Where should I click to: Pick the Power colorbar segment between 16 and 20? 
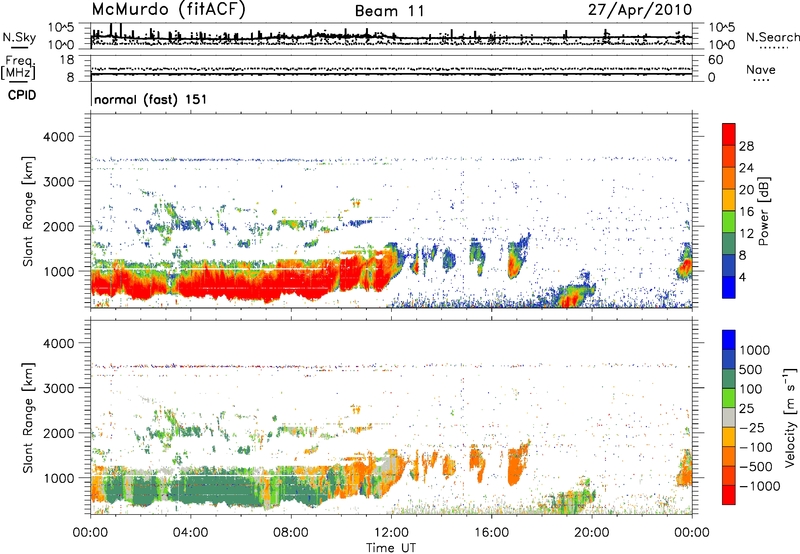[729, 200]
